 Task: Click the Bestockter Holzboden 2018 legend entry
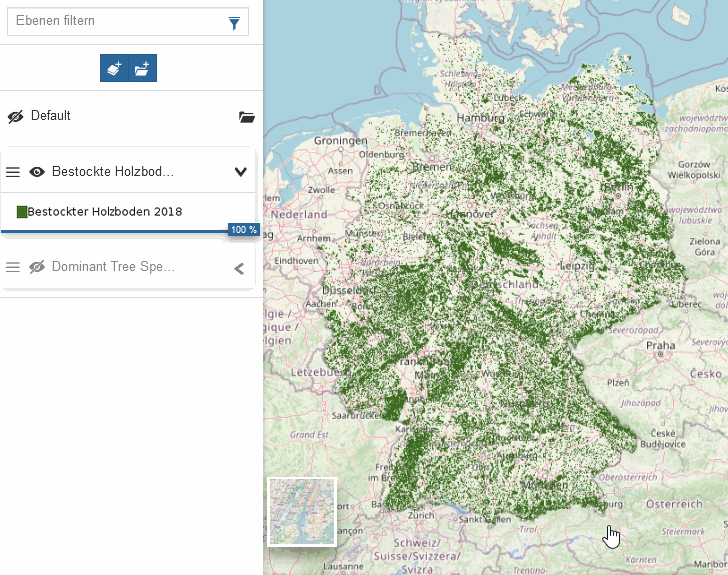104,211
